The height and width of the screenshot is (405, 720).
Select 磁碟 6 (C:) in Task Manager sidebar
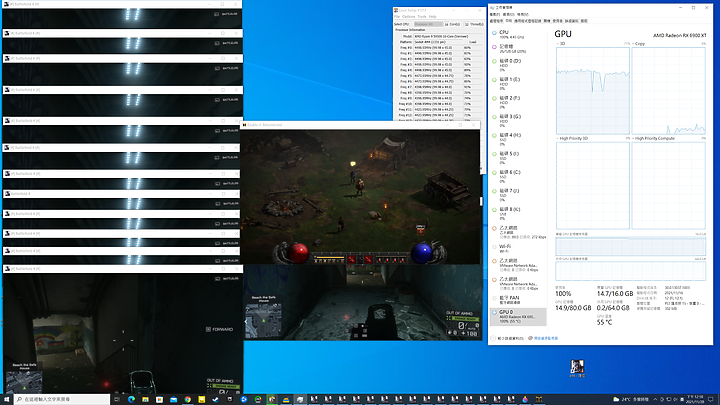518,177
